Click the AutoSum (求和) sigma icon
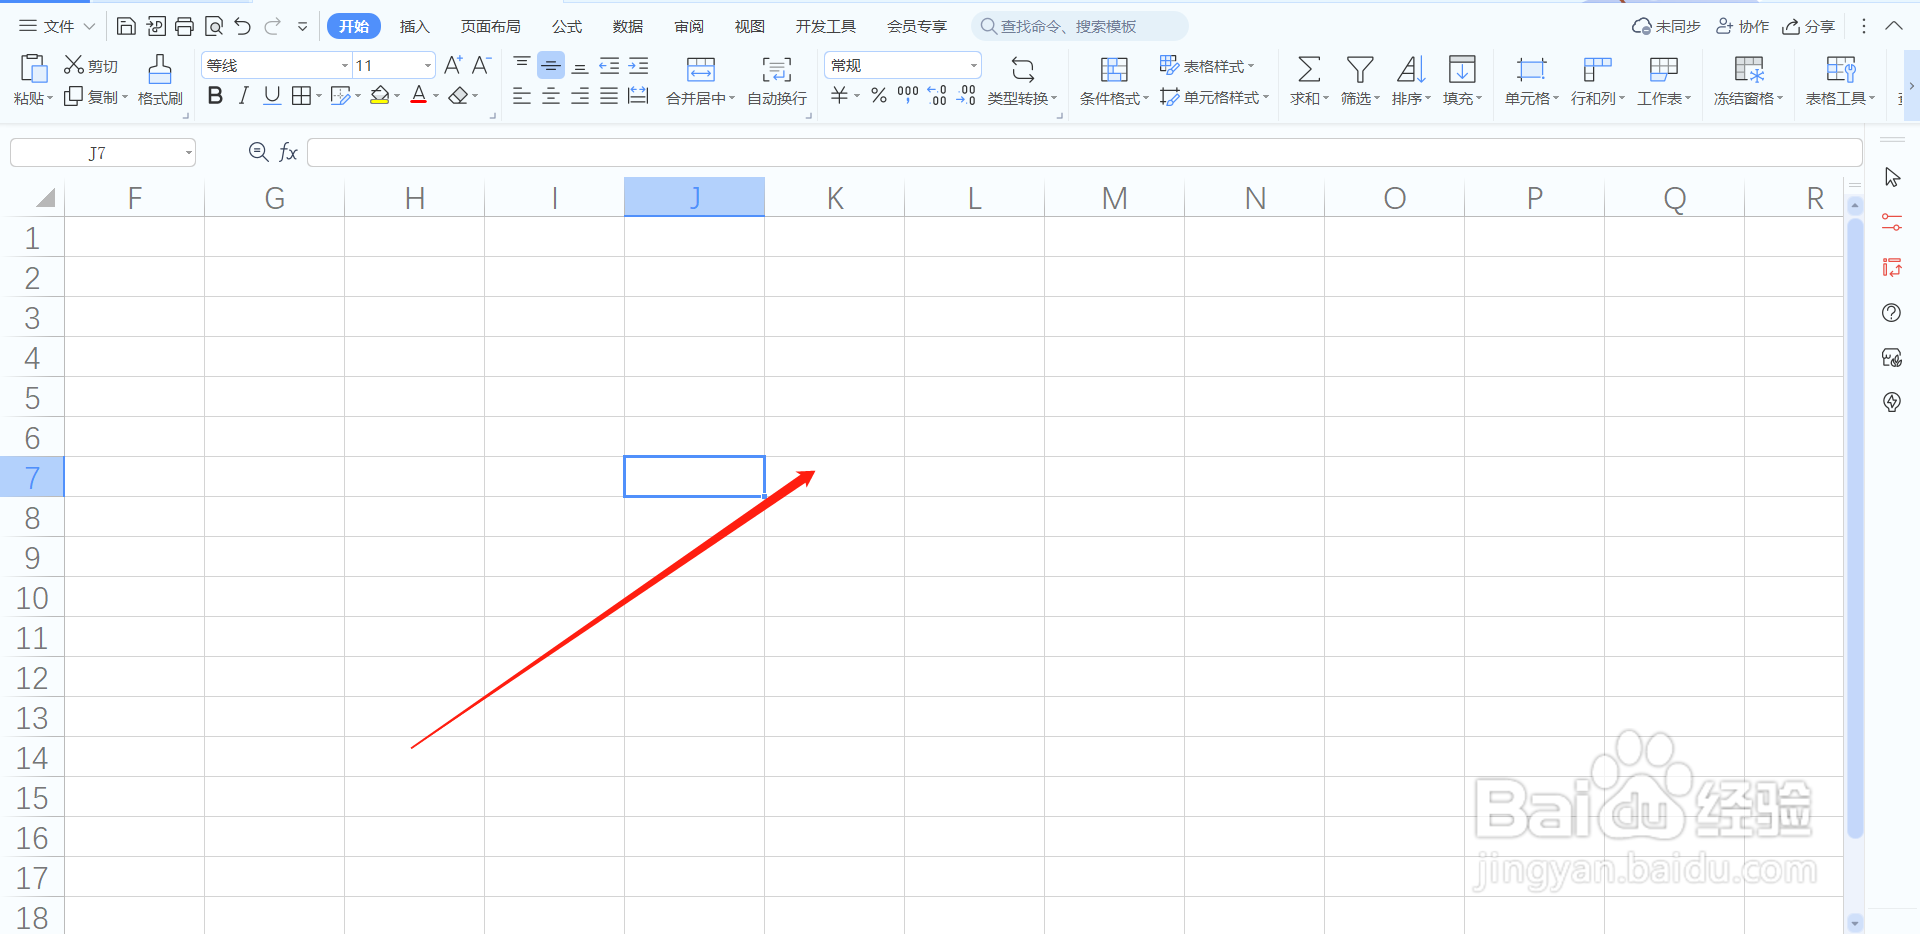This screenshot has width=1920, height=934. pyautogui.click(x=1309, y=69)
